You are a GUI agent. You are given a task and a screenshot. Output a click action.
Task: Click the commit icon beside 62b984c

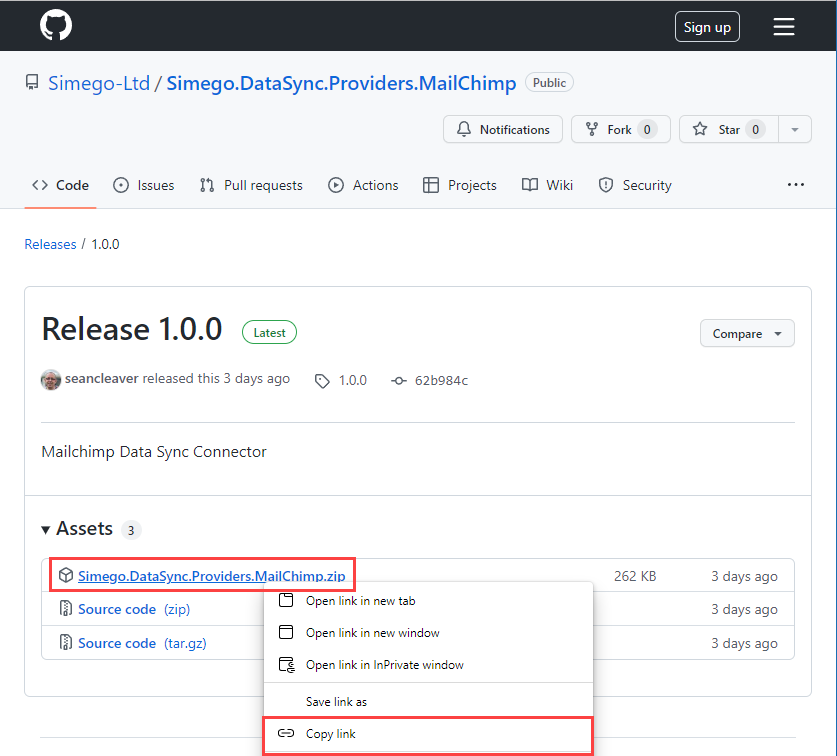(x=399, y=381)
